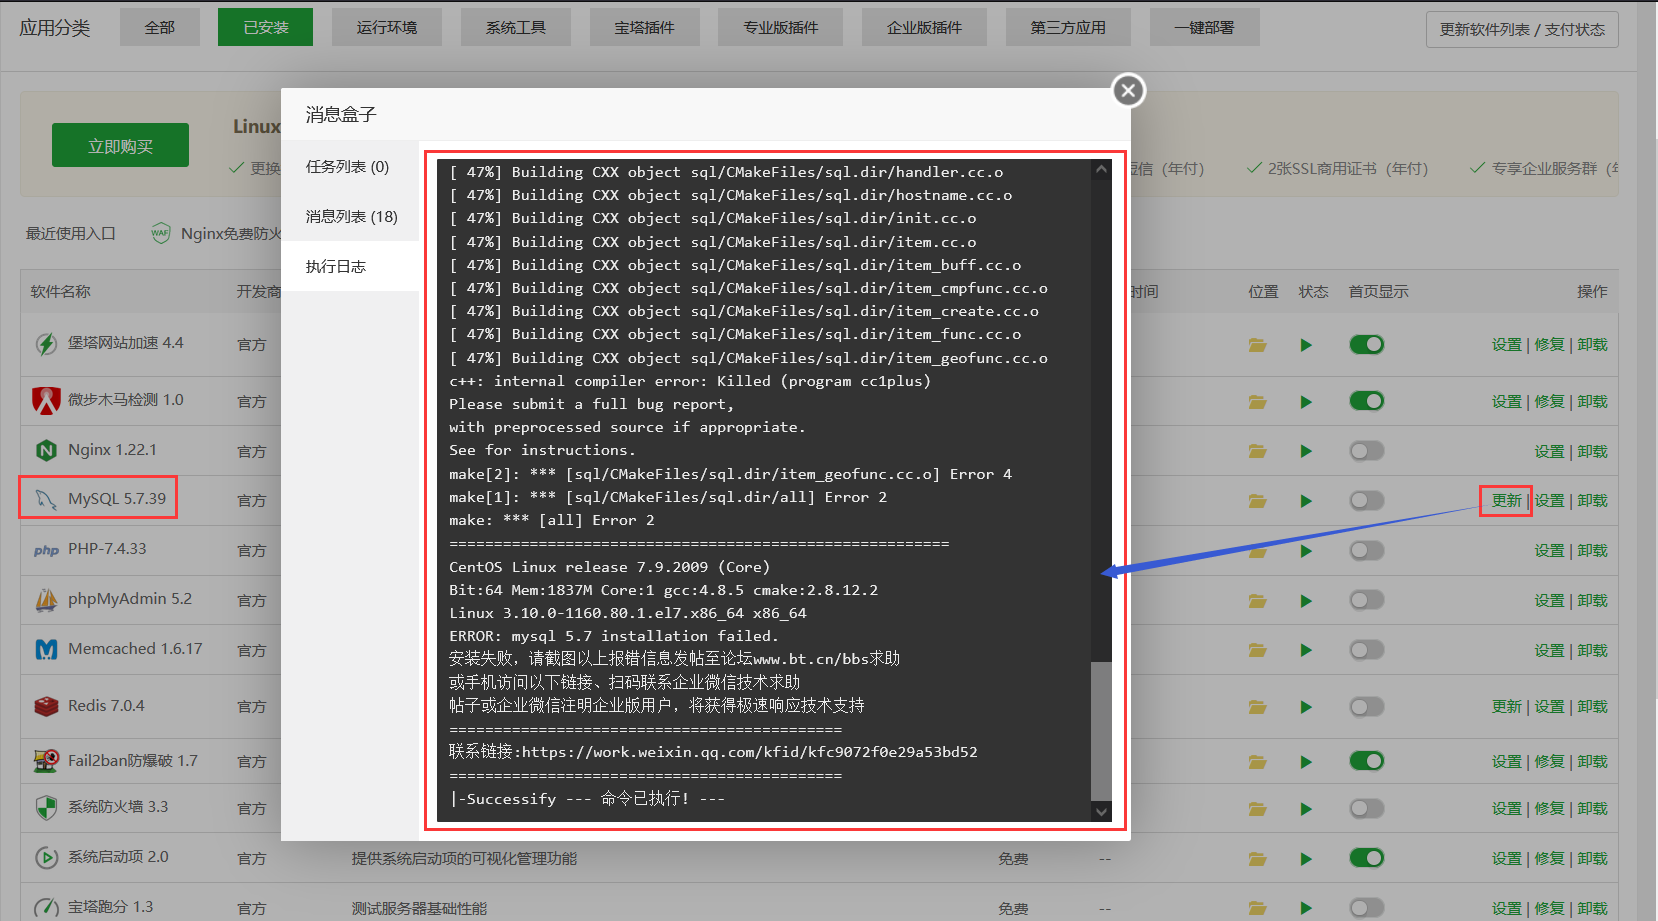
Task: Click play status icon for 系统启动项 2.0
Action: point(1306,859)
